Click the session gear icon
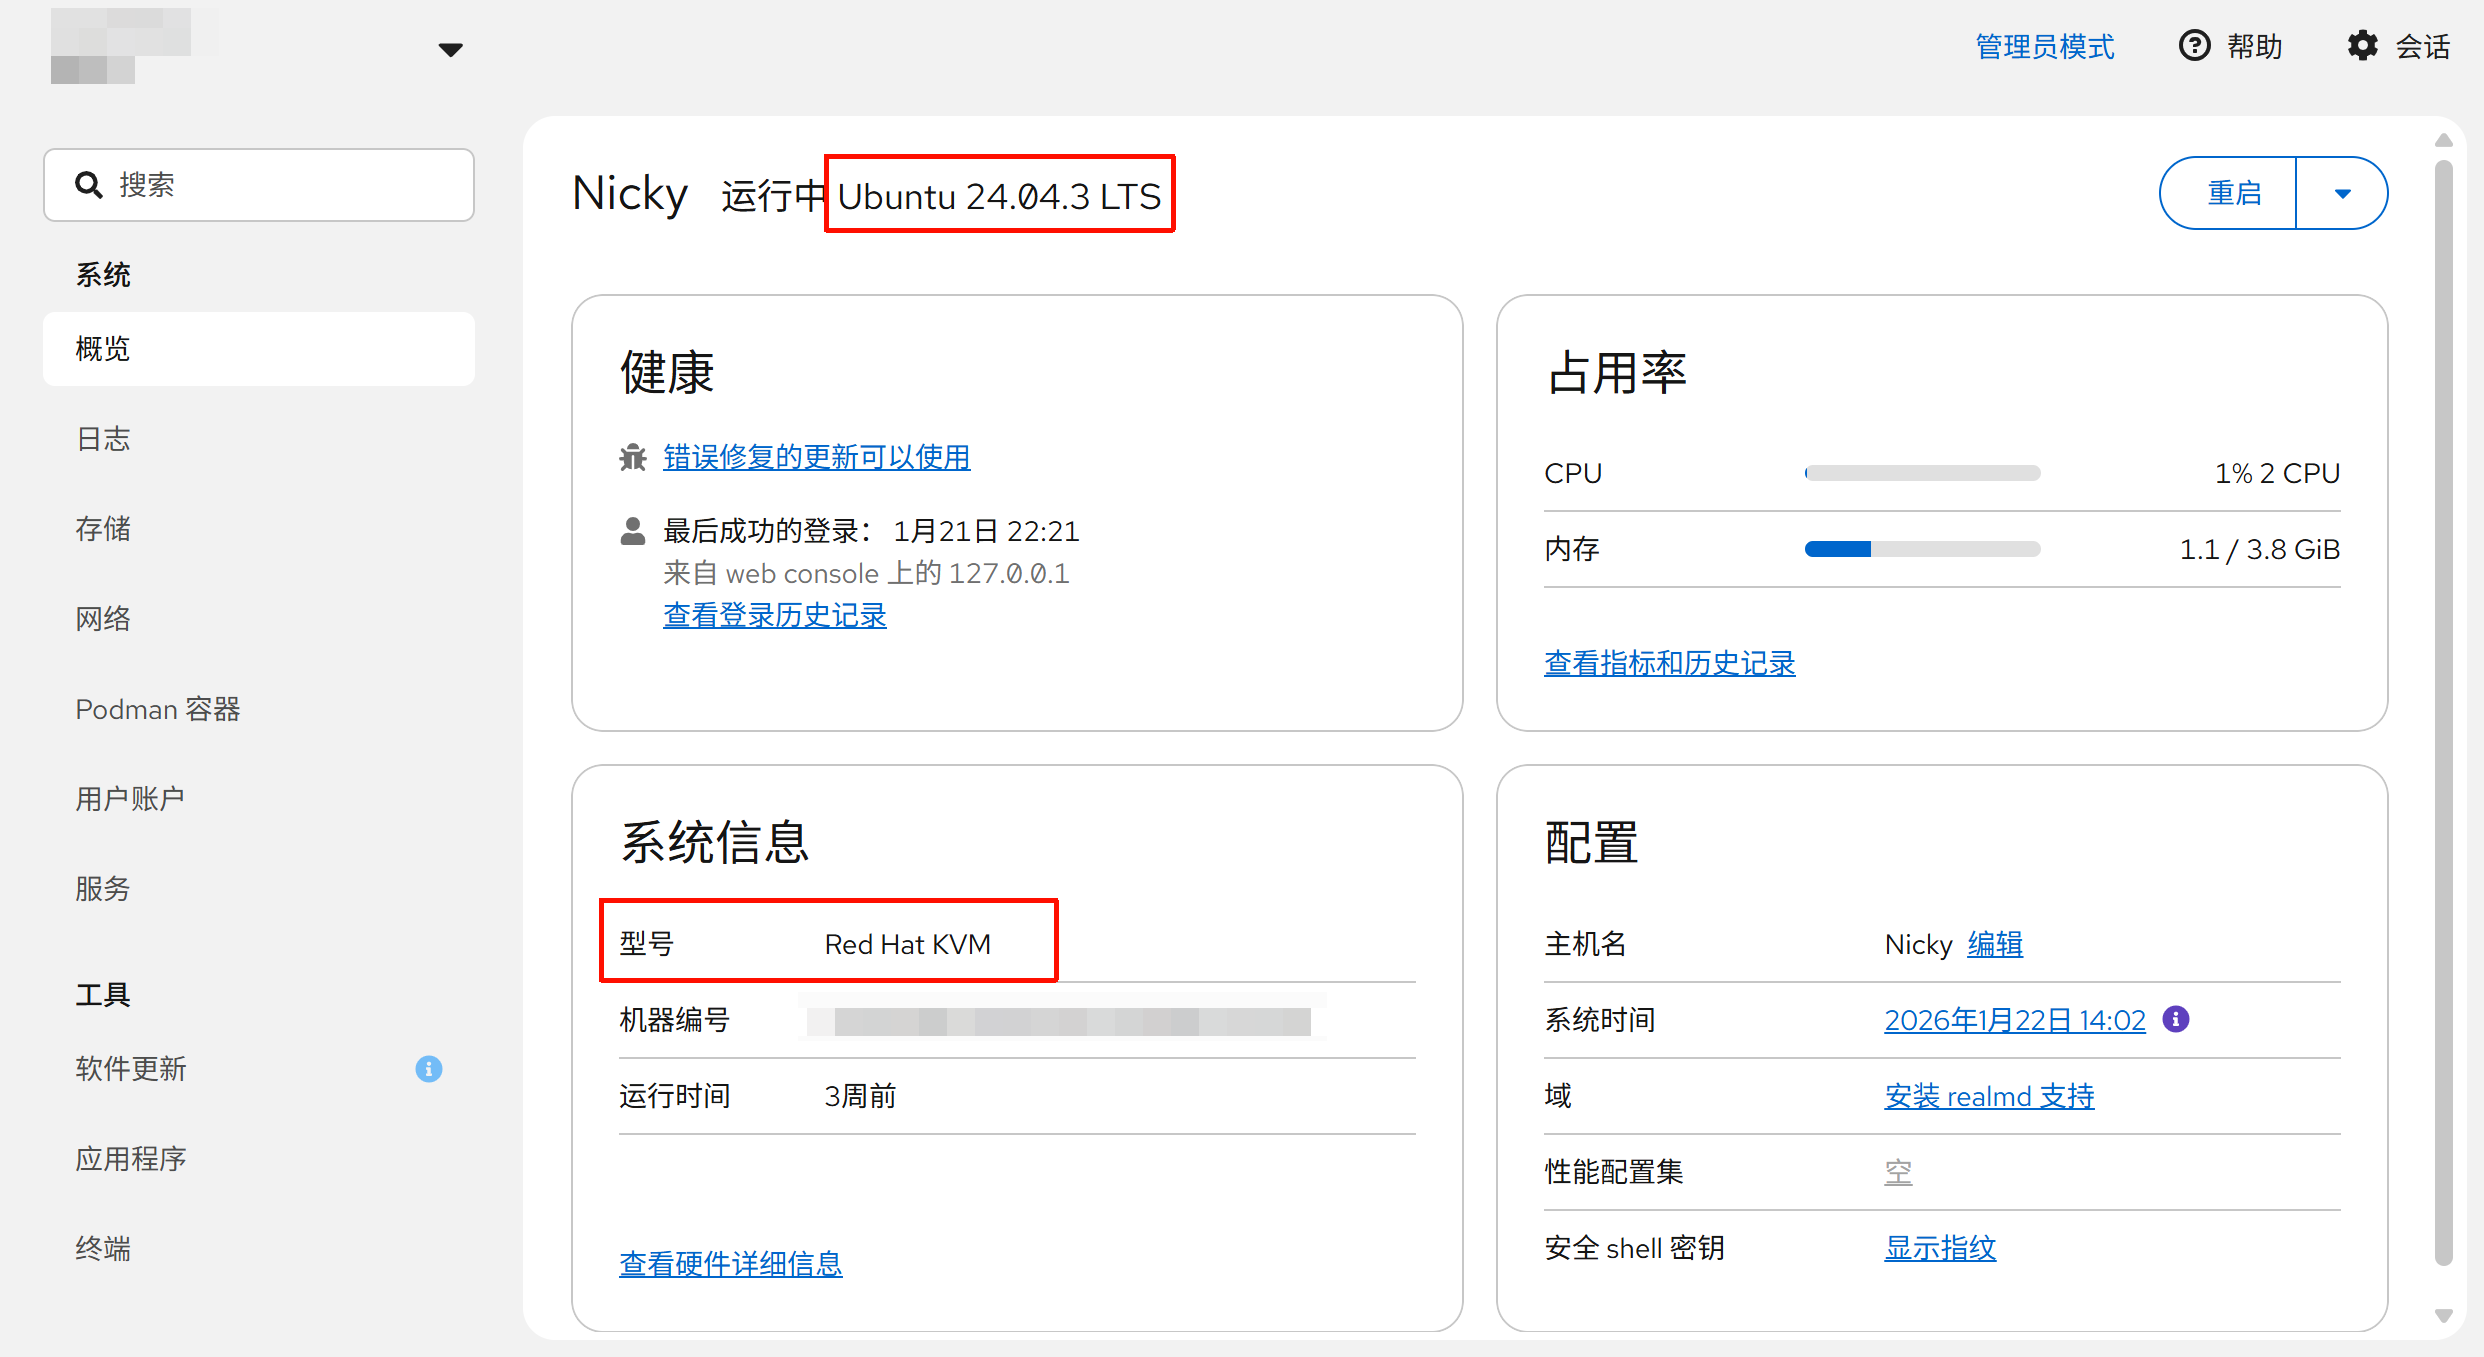Viewport: 2484px width, 1357px height. (x=2362, y=46)
